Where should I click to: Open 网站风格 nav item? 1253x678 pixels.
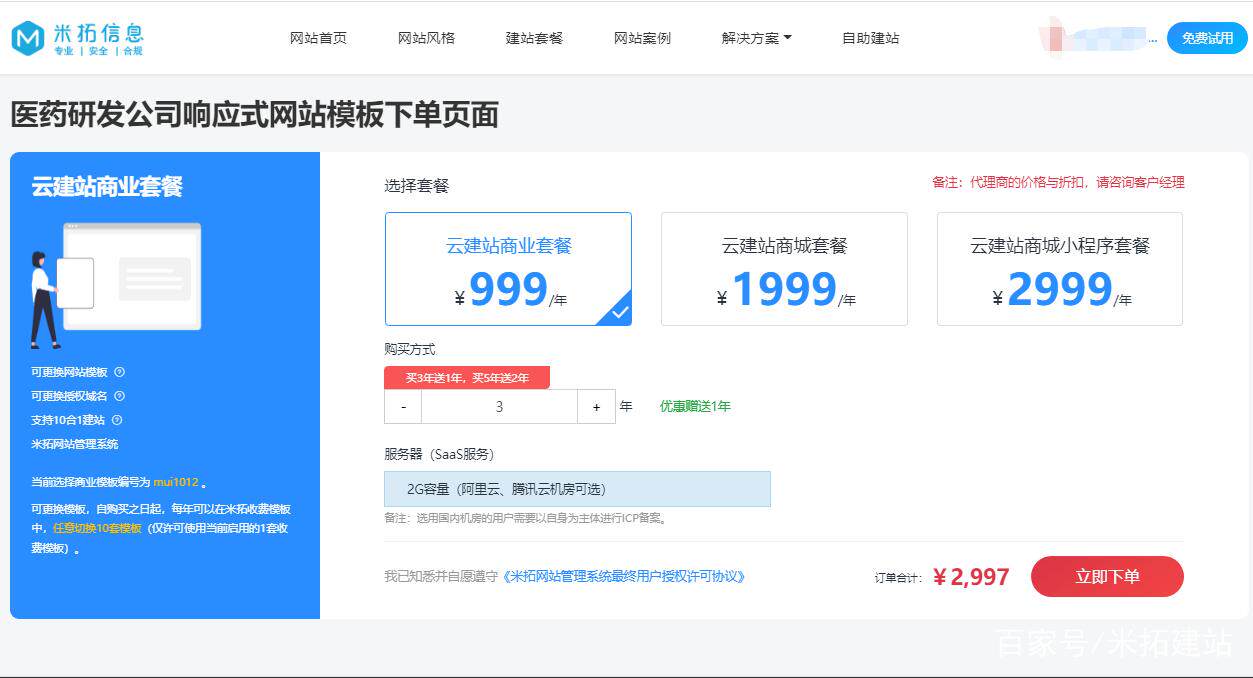coord(426,38)
